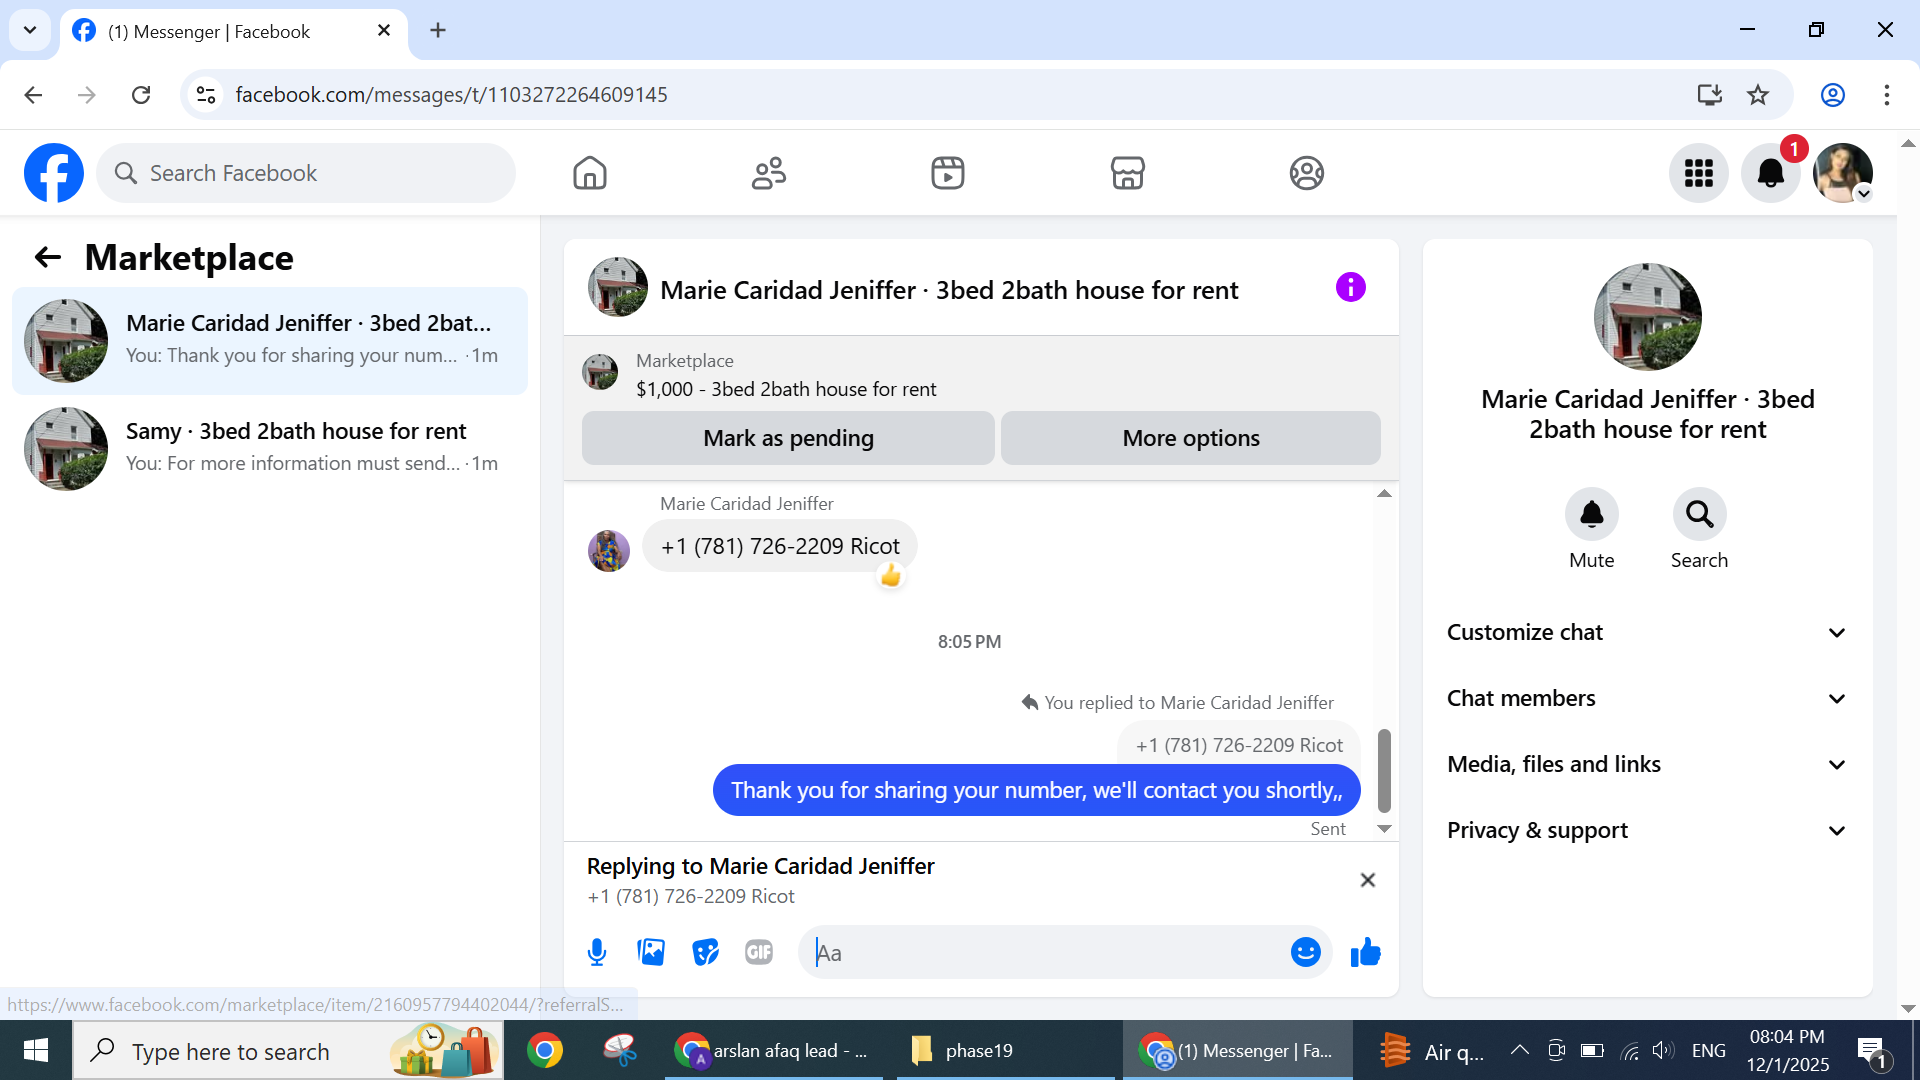Screen dimensions: 1920x1080
Task: Click the quoted '+1 (781) 726-2209 Ricot' reply preview
Action: (x=1239, y=745)
